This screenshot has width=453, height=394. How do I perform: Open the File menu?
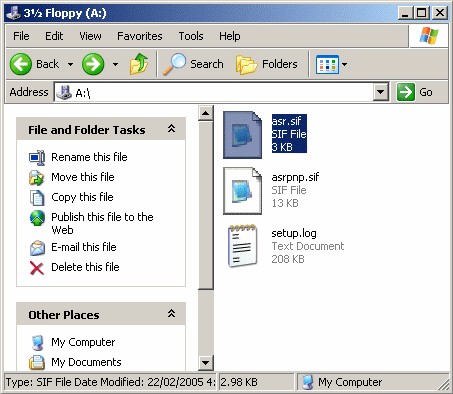(21, 36)
